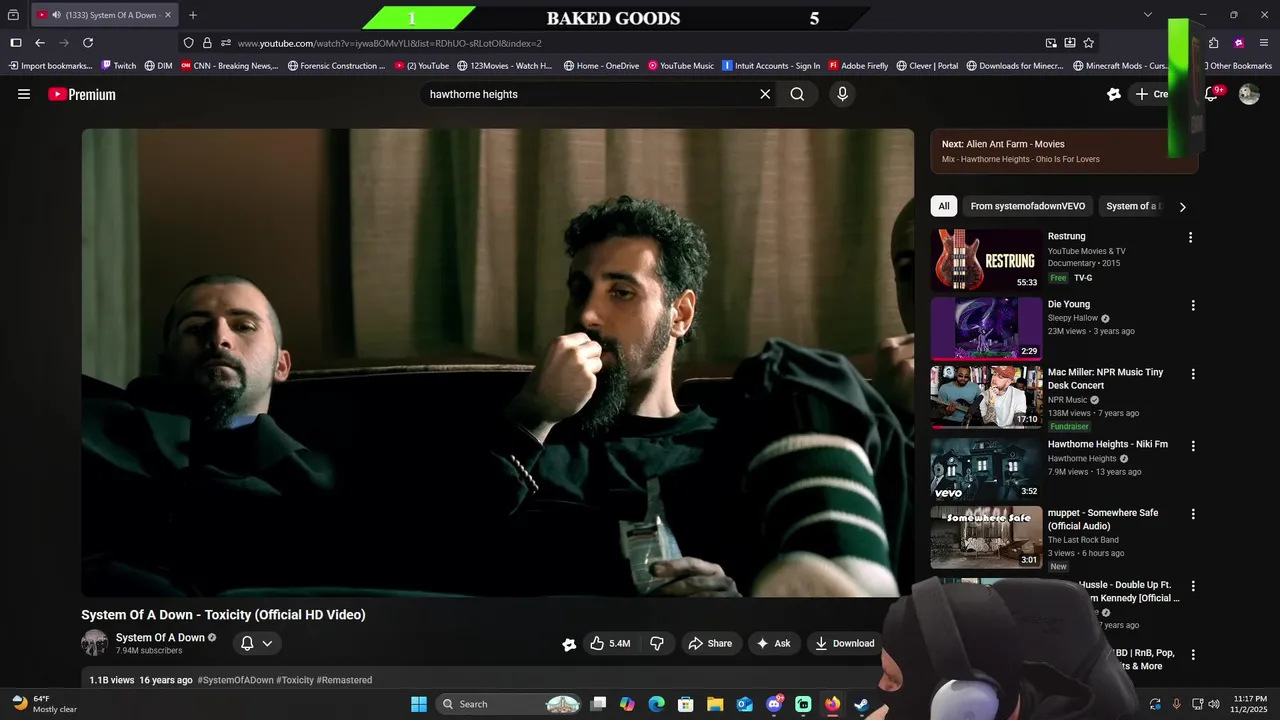The image size is (1280, 720).
Task: Open the site padlock information
Action: 207,43
